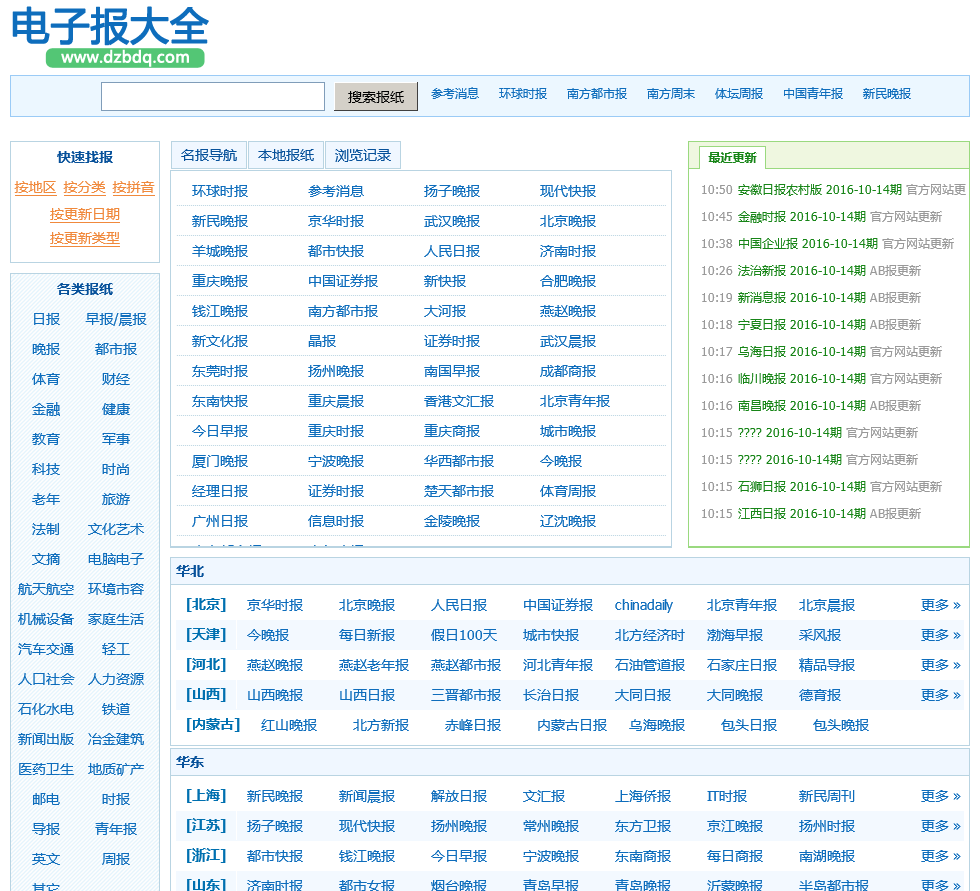Open 常州晚报 in the 江苏 row
This screenshot has height=891, width=980.
click(551, 826)
